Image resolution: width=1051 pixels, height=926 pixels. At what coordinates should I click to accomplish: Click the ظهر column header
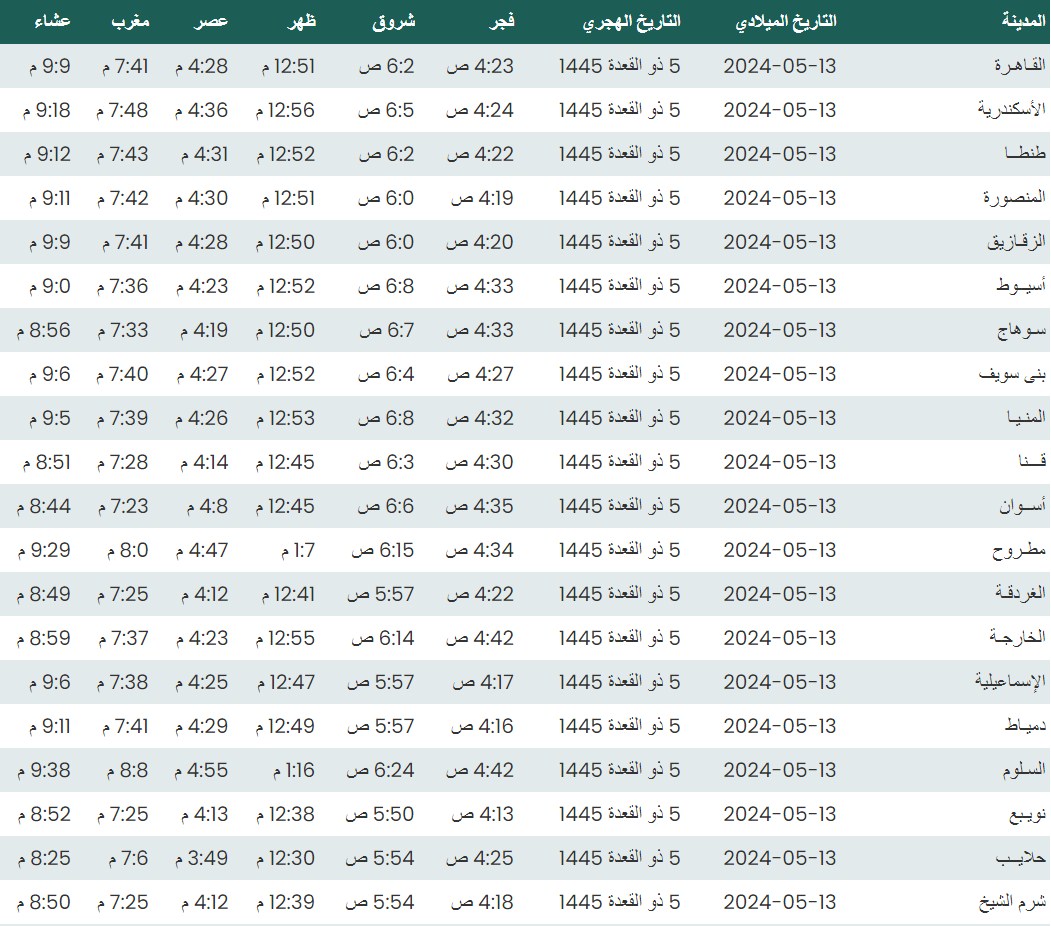click(301, 21)
